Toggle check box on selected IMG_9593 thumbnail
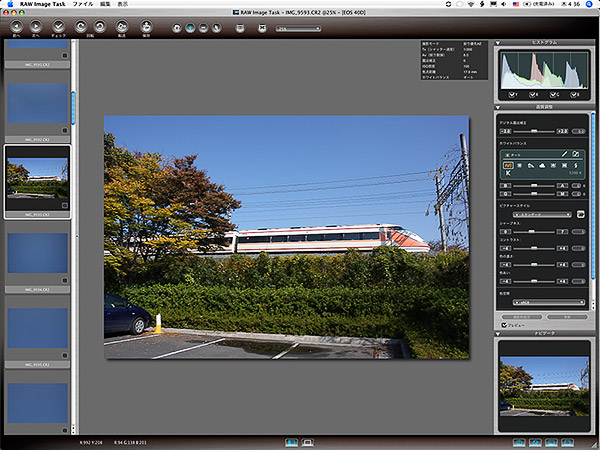The image size is (600, 450). 65,205
